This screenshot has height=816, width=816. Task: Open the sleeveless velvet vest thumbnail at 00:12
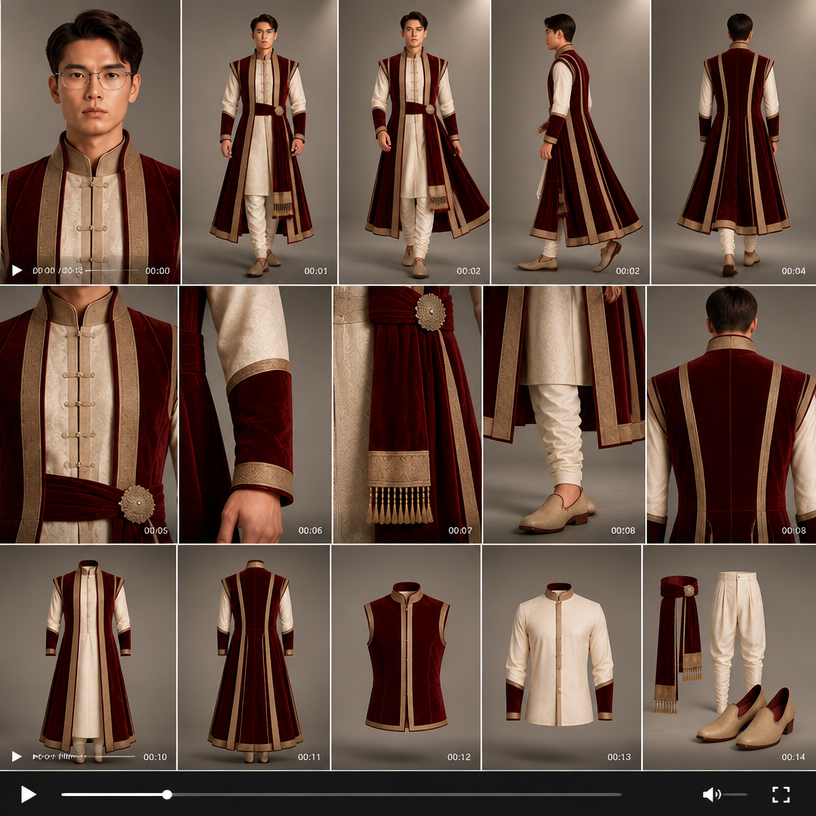[406, 657]
